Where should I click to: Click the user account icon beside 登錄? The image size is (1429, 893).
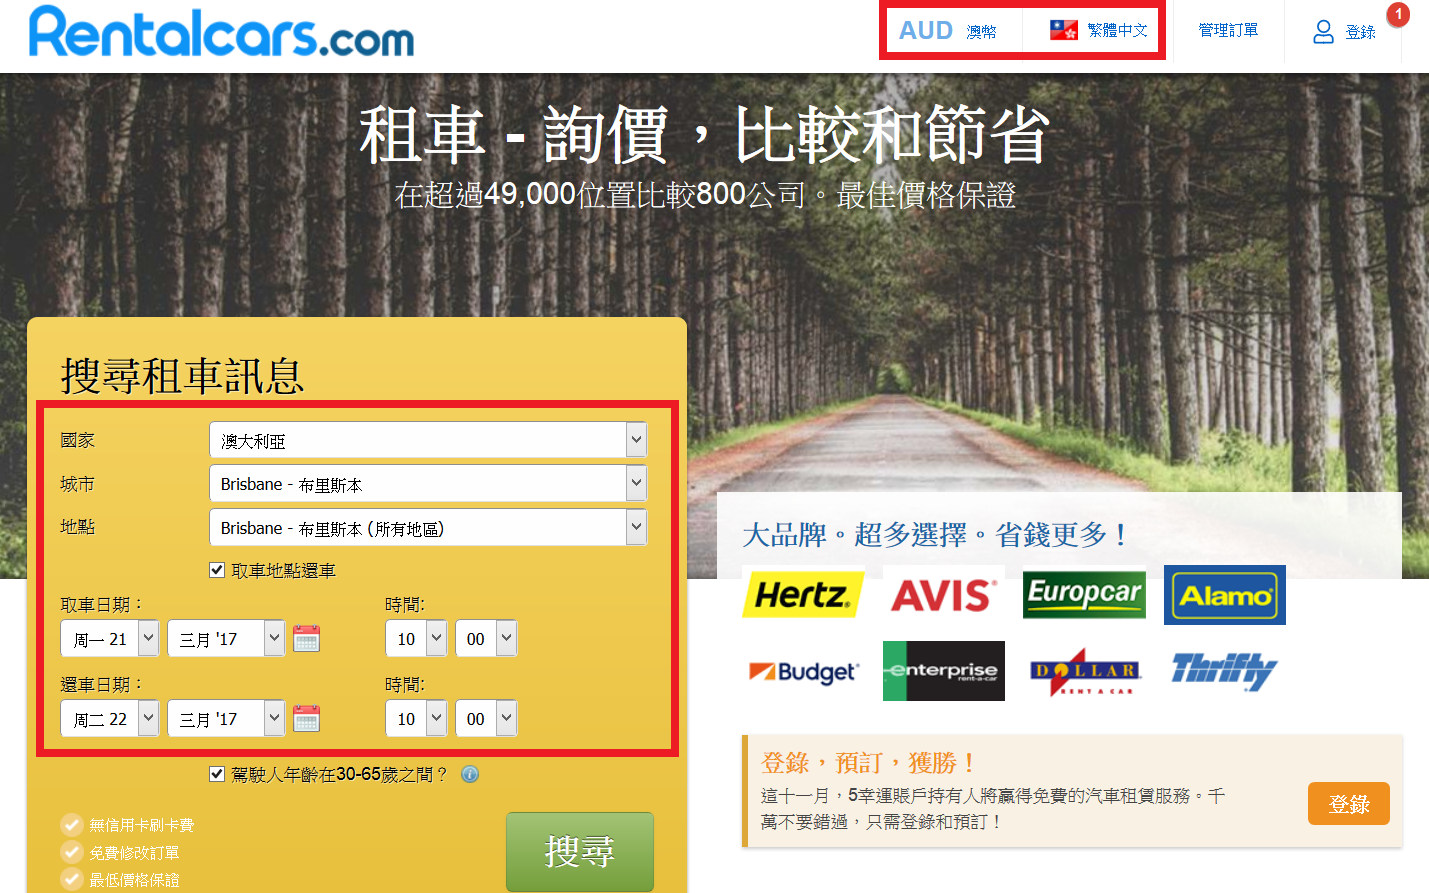click(1322, 31)
